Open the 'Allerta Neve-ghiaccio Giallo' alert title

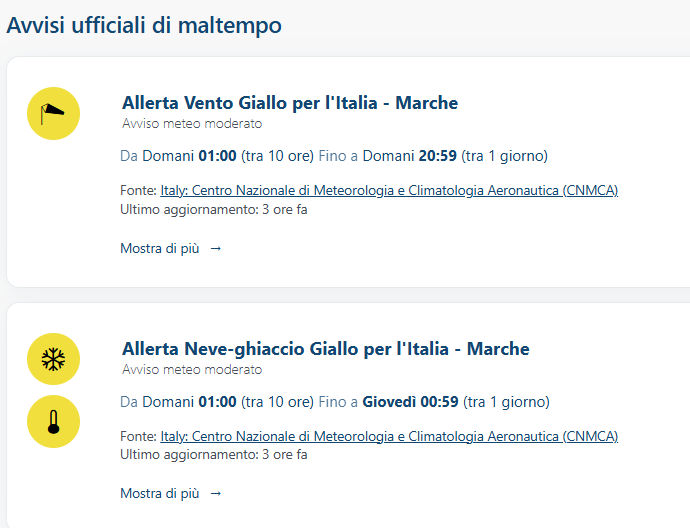tap(325, 349)
